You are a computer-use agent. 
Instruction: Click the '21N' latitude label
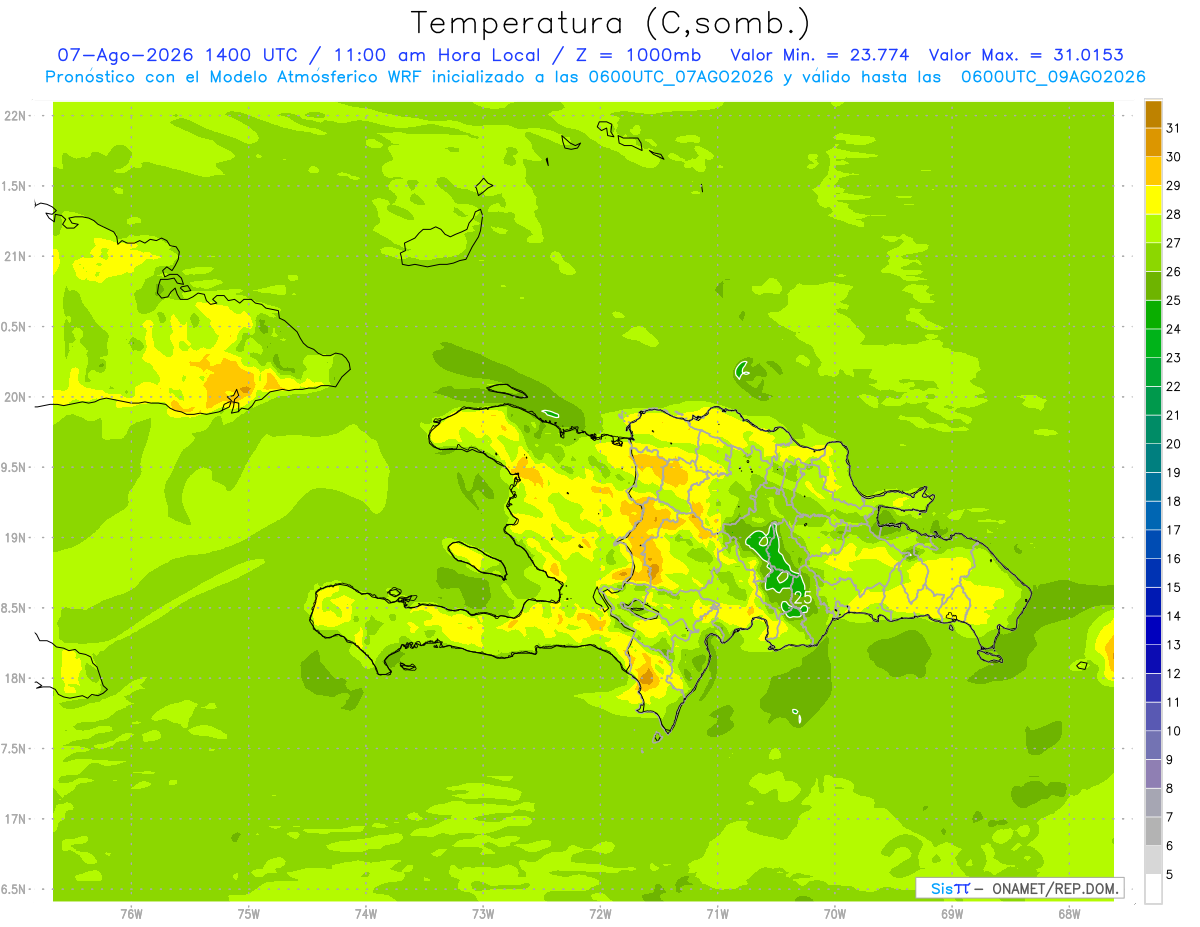15,256
